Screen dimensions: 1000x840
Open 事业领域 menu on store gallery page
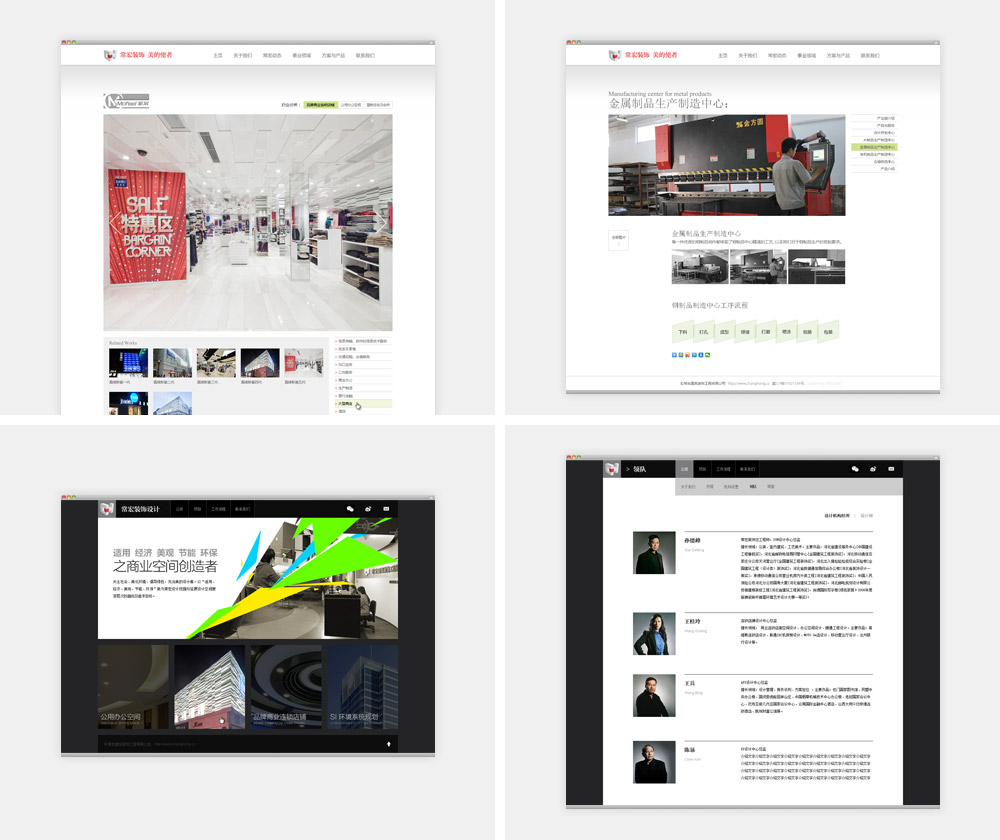pos(301,56)
